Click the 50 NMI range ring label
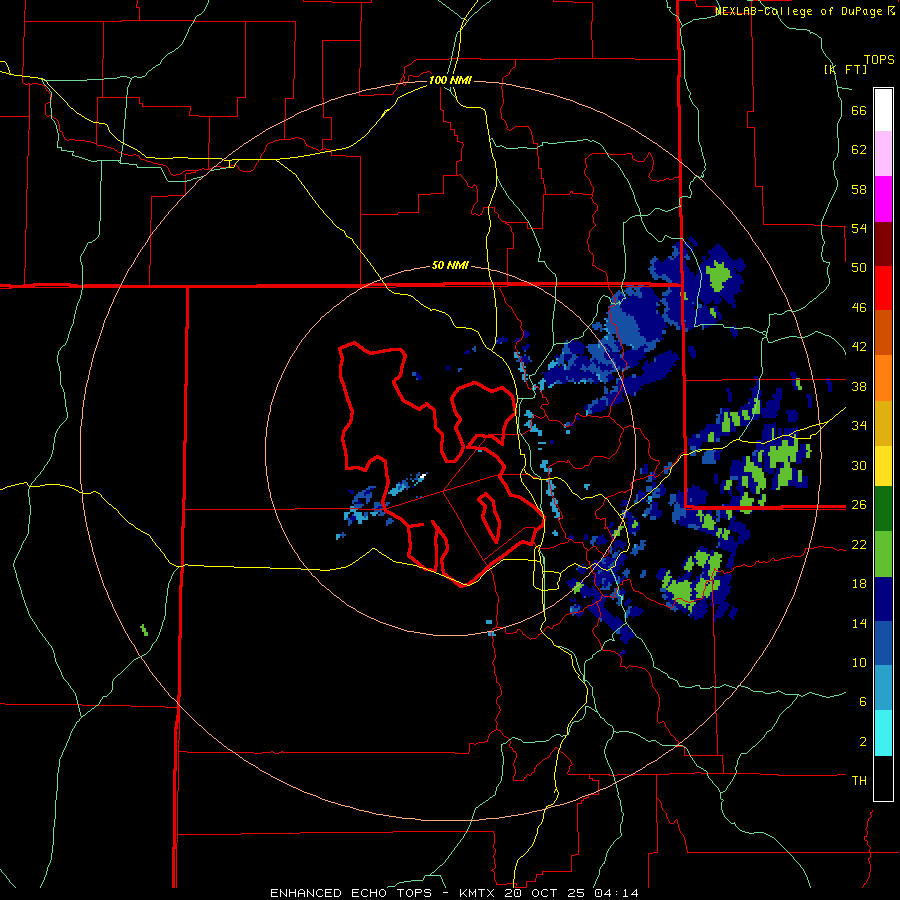900x900 pixels. point(450,265)
